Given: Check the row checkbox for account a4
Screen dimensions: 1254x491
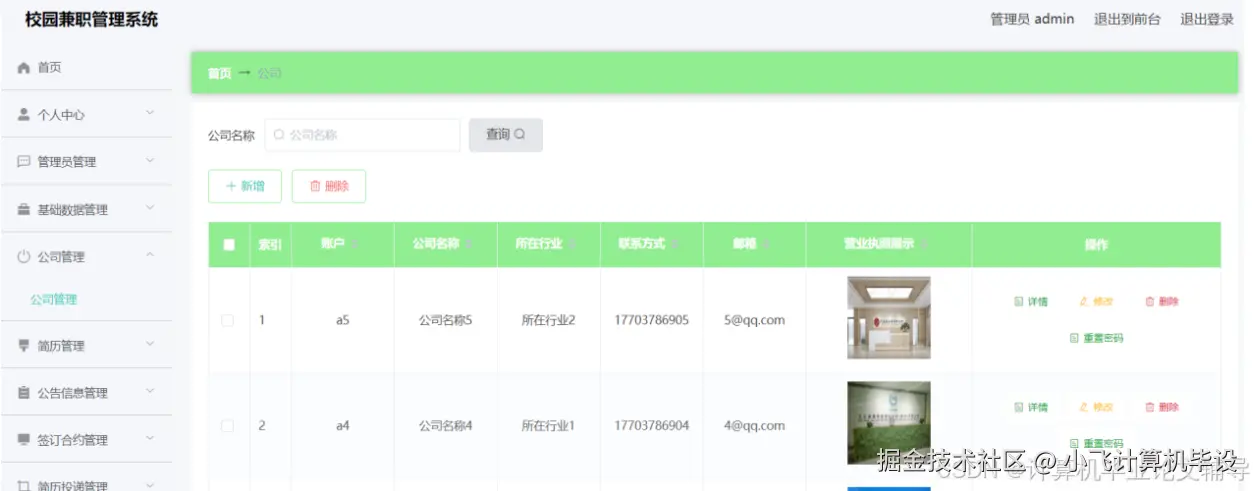Looking at the screenshot, I should (228, 425).
